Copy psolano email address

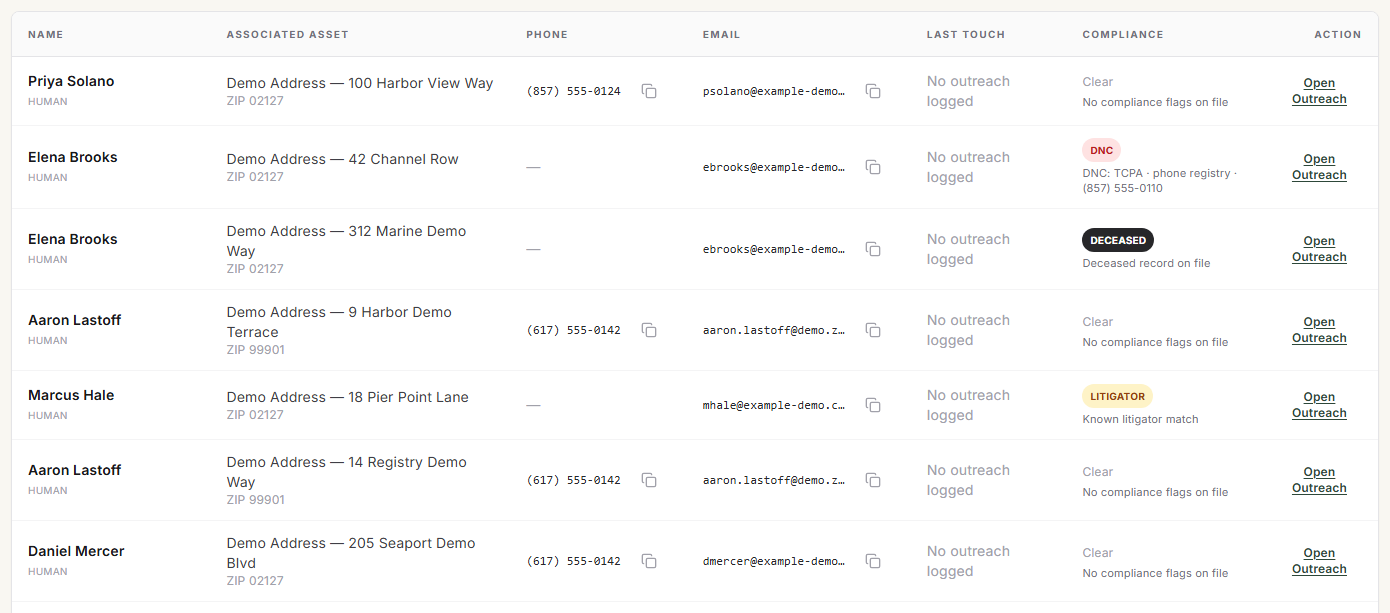click(873, 91)
